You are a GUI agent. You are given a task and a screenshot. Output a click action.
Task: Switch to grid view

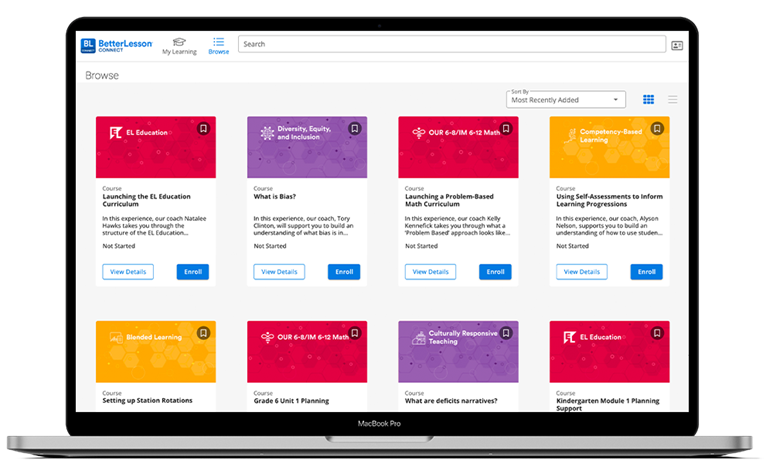coord(648,100)
